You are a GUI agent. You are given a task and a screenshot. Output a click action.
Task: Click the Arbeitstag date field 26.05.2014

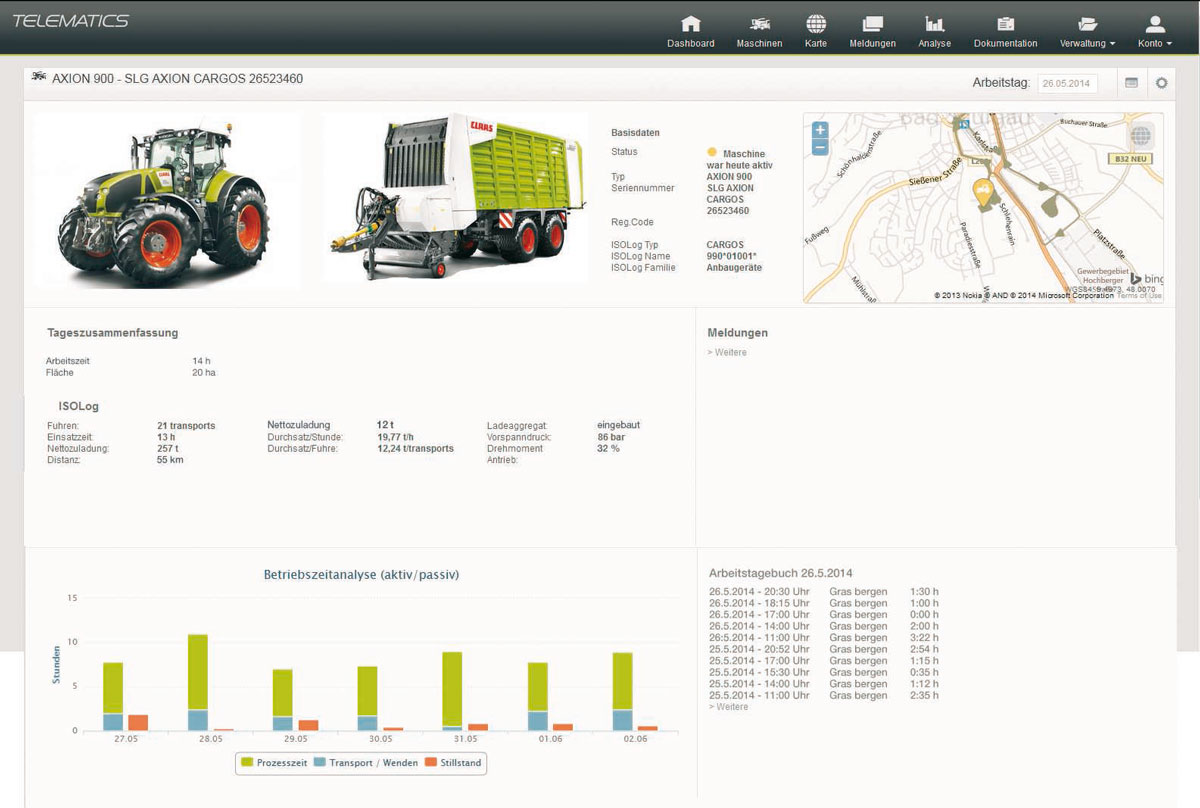click(x=1067, y=84)
